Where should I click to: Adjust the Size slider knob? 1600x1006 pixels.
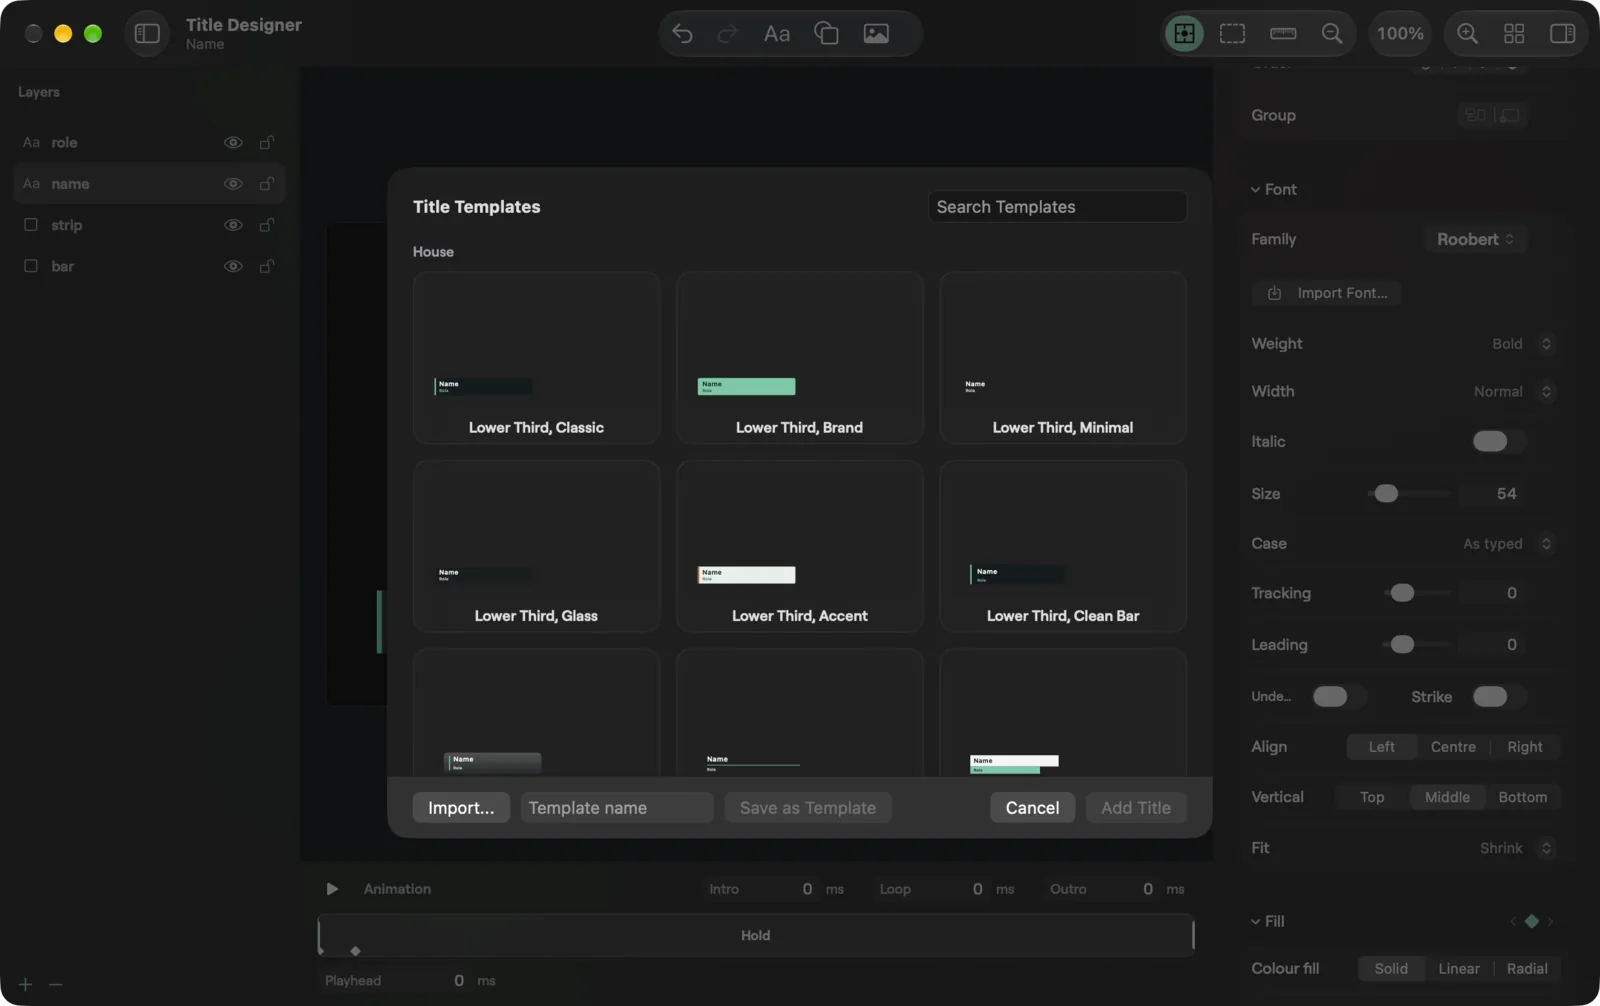[x=1386, y=493]
